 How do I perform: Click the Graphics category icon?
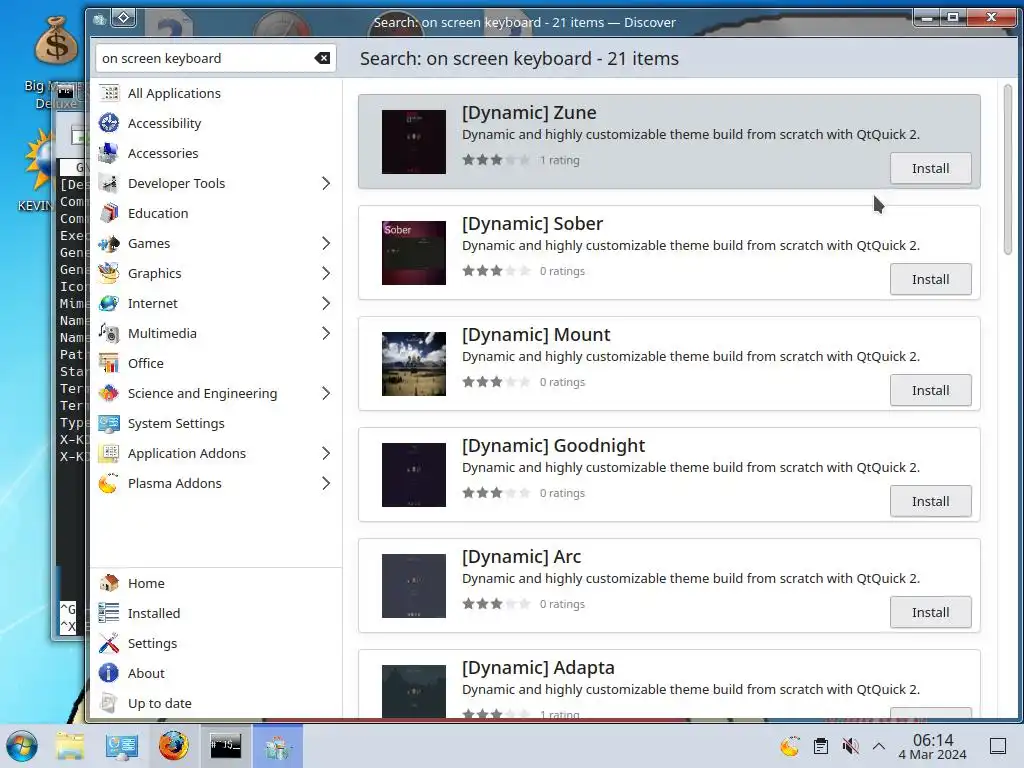(109, 274)
